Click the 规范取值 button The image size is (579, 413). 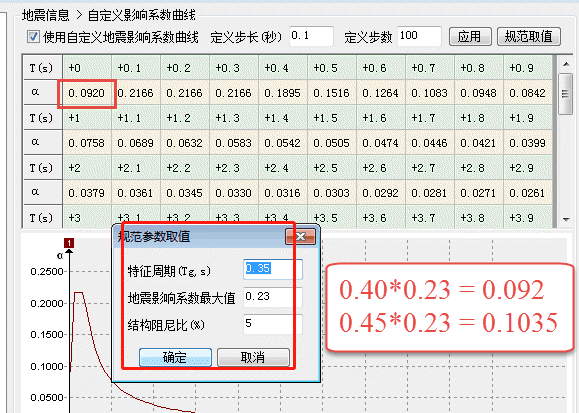click(528, 37)
